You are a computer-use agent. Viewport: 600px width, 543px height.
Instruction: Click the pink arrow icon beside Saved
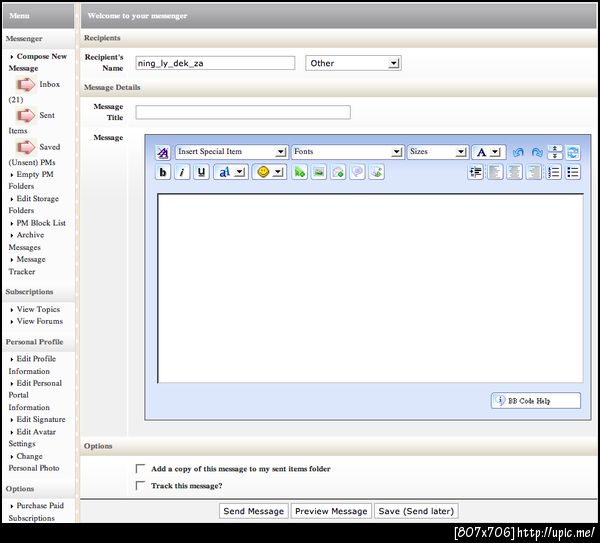tap(26, 147)
